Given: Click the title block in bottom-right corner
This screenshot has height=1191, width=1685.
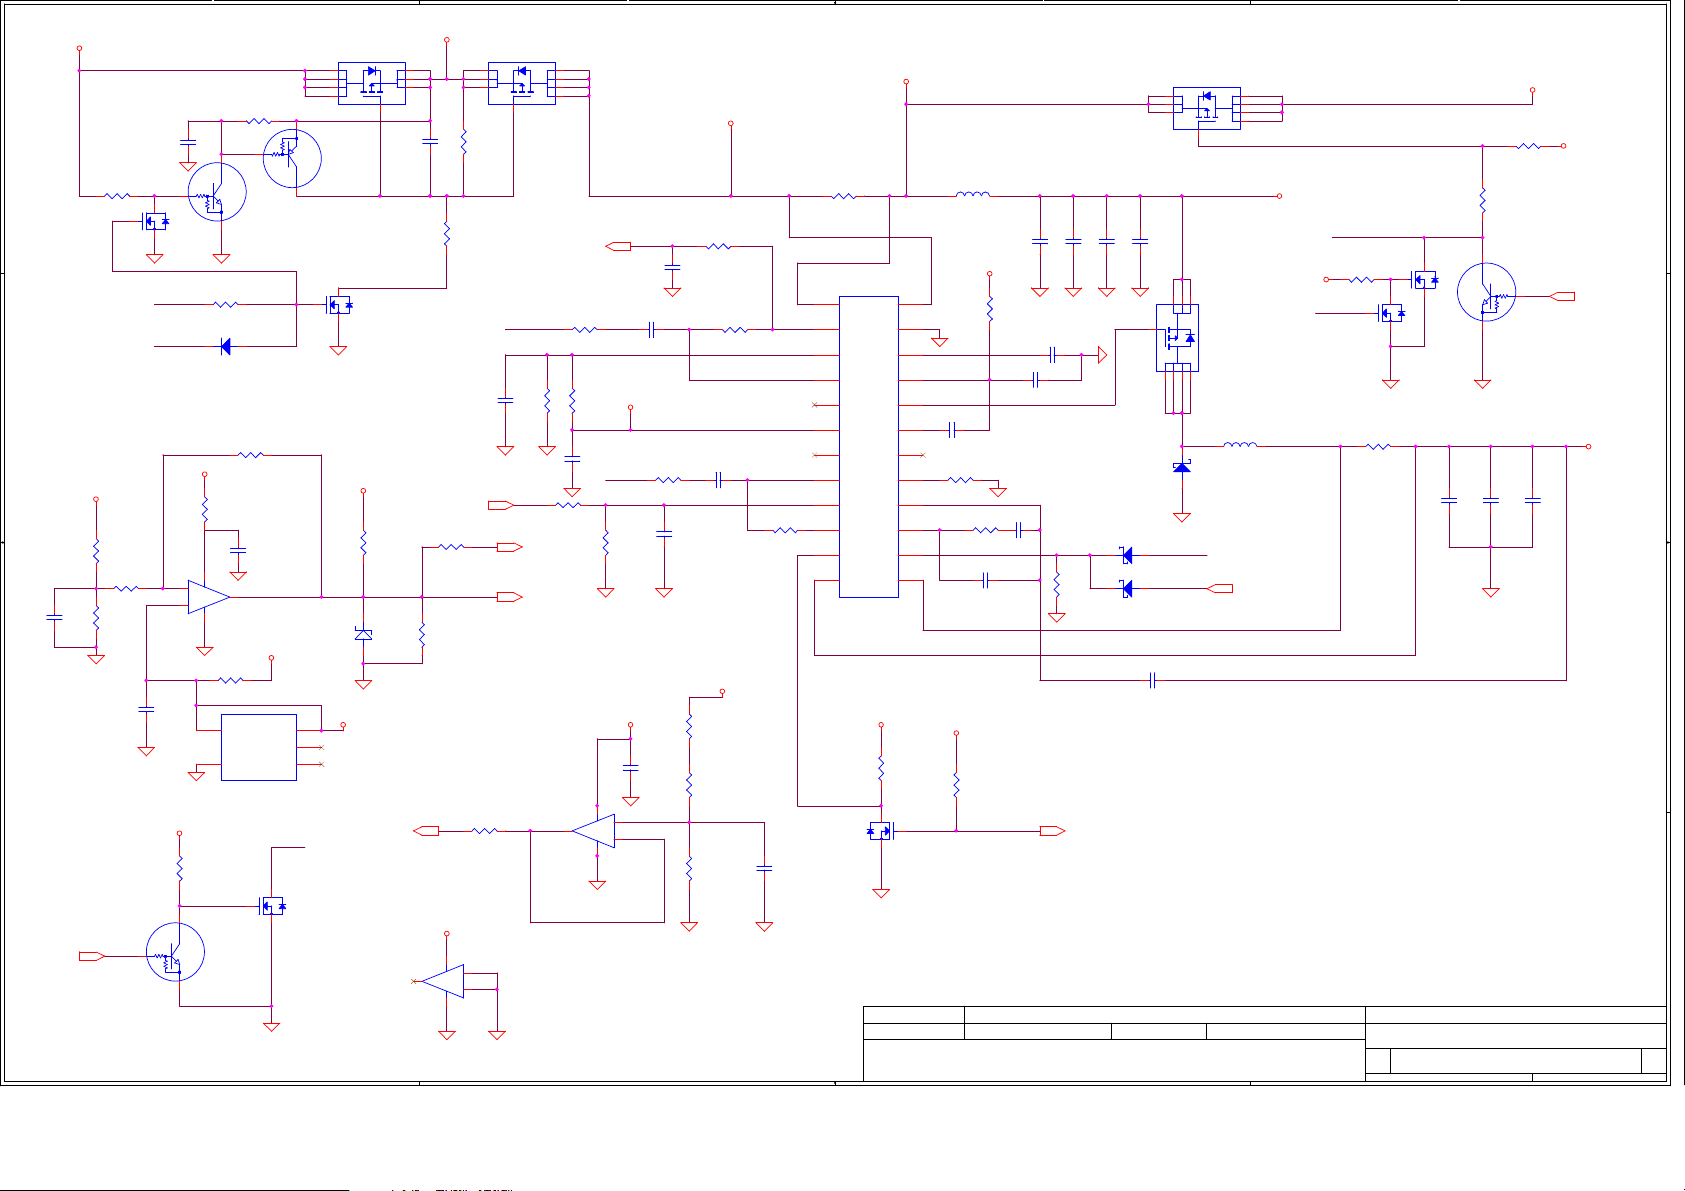Looking at the screenshot, I should tap(1264, 1043).
